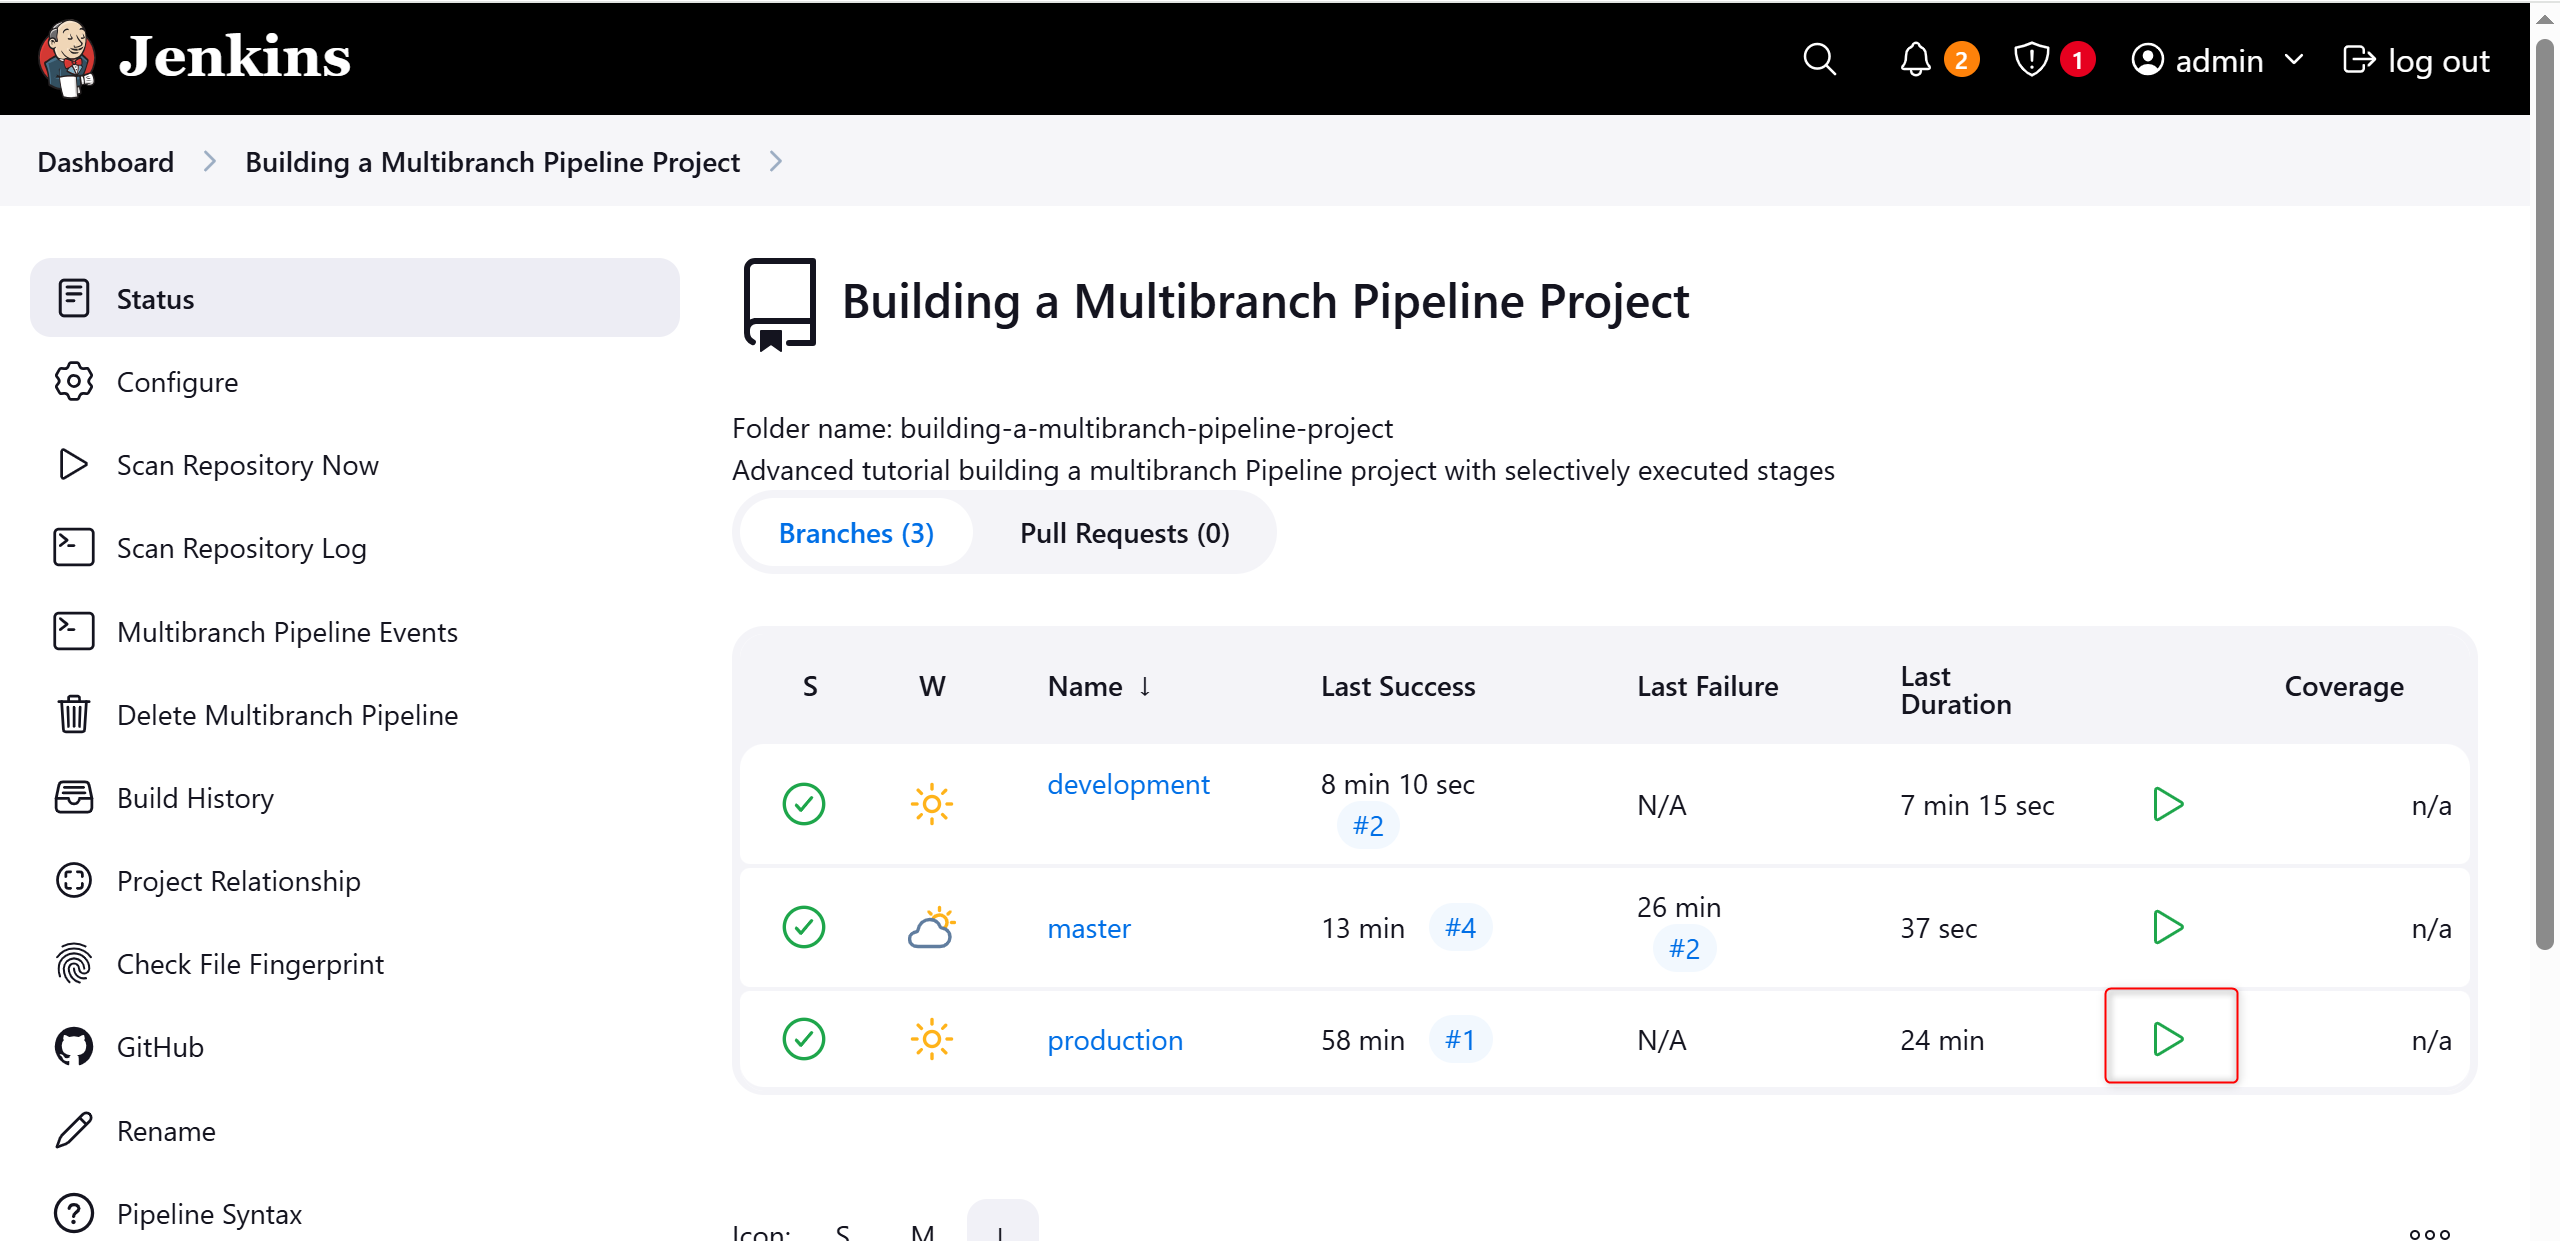Image resolution: width=2560 pixels, height=1241 pixels.
Task: Open security shield warnings icon
Action: point(2031,59)
